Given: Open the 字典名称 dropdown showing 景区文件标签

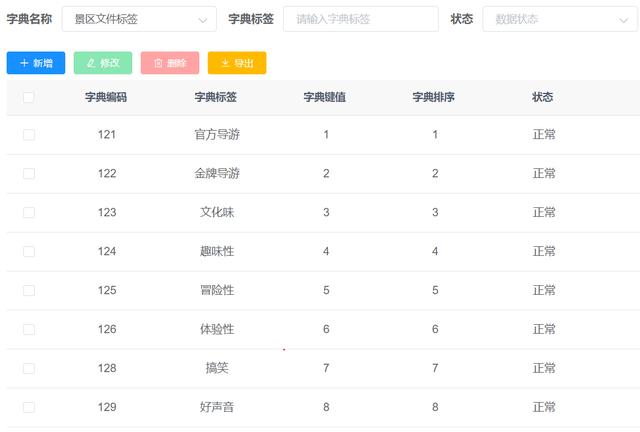Looking at the screenshot, I should point(139,19).
